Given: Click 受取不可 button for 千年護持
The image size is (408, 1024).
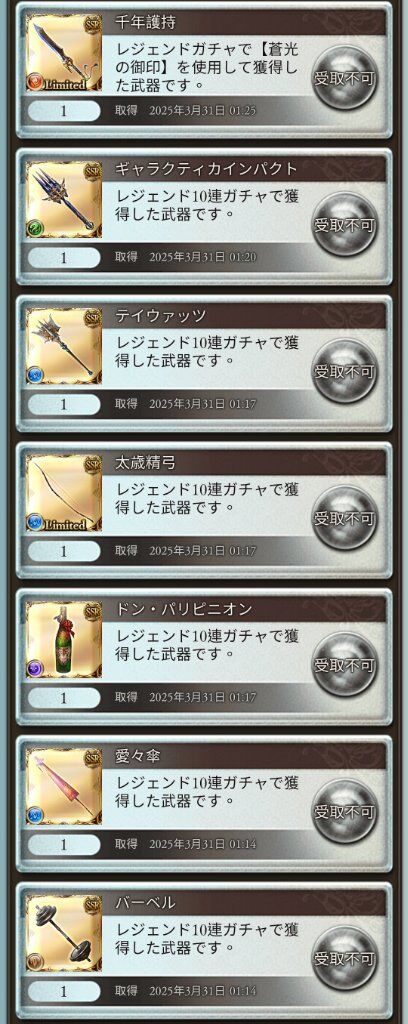Looking at the screenshot, I should pyautogui.click(x=345, y=80).
